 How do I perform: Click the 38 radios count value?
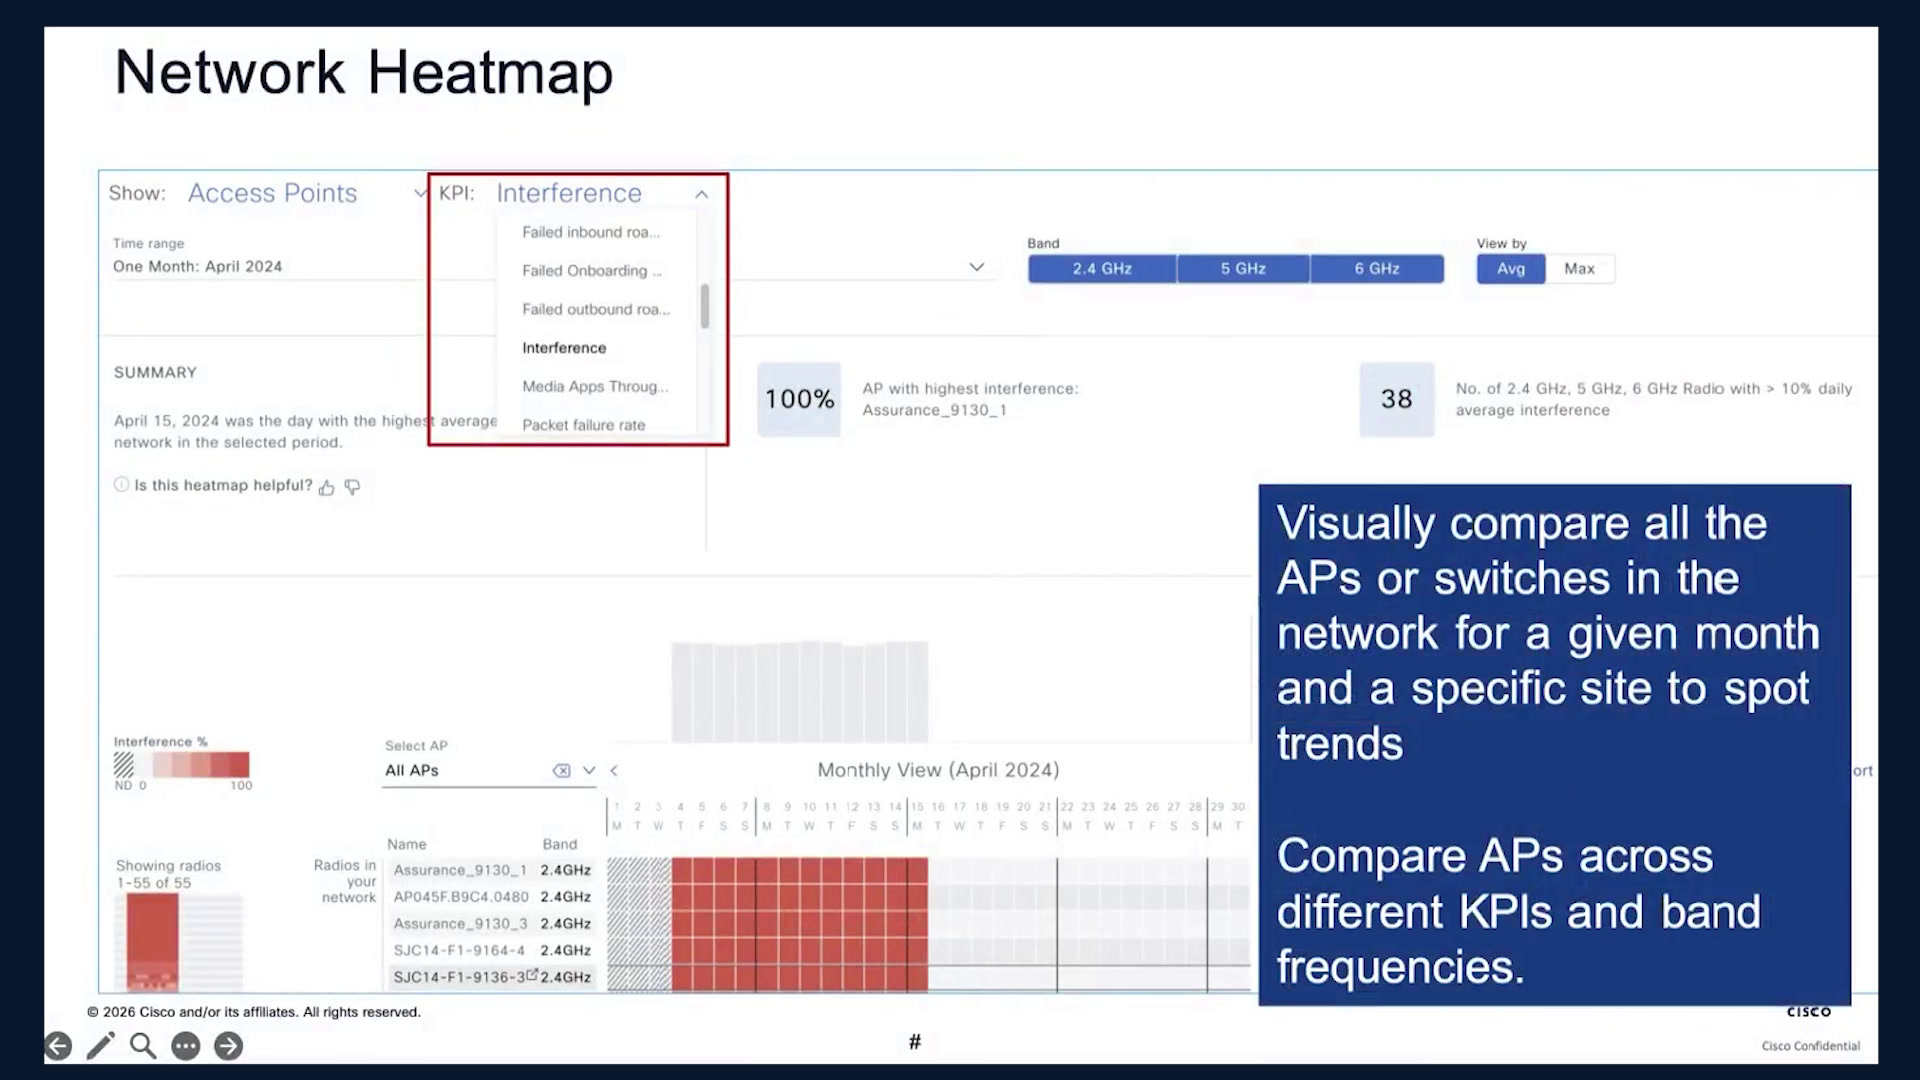coord(1397,399)
